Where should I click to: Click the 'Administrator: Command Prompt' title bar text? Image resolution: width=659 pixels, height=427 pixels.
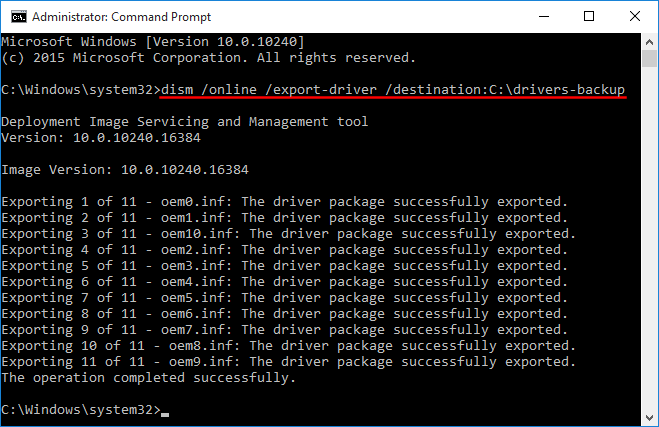111,15
